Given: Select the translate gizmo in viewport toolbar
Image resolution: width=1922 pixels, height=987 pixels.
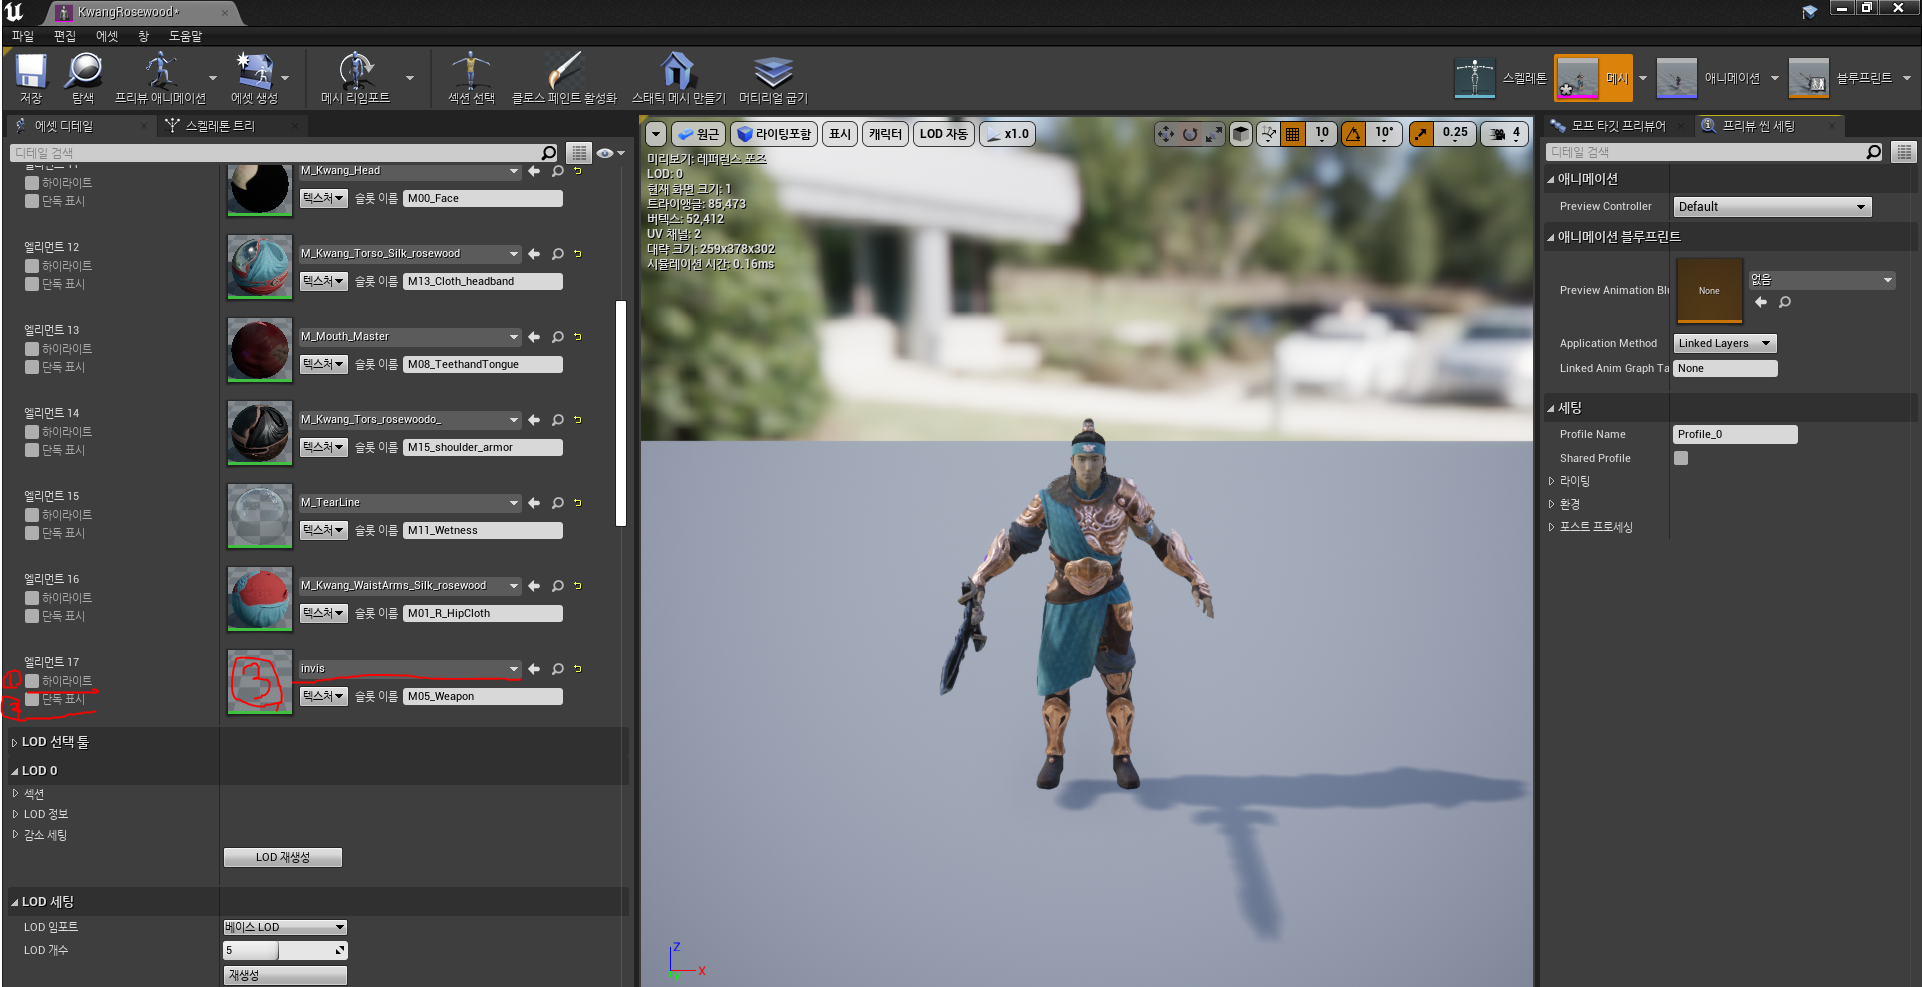Looking at the screenshot, I should (x=1165, y=134).
